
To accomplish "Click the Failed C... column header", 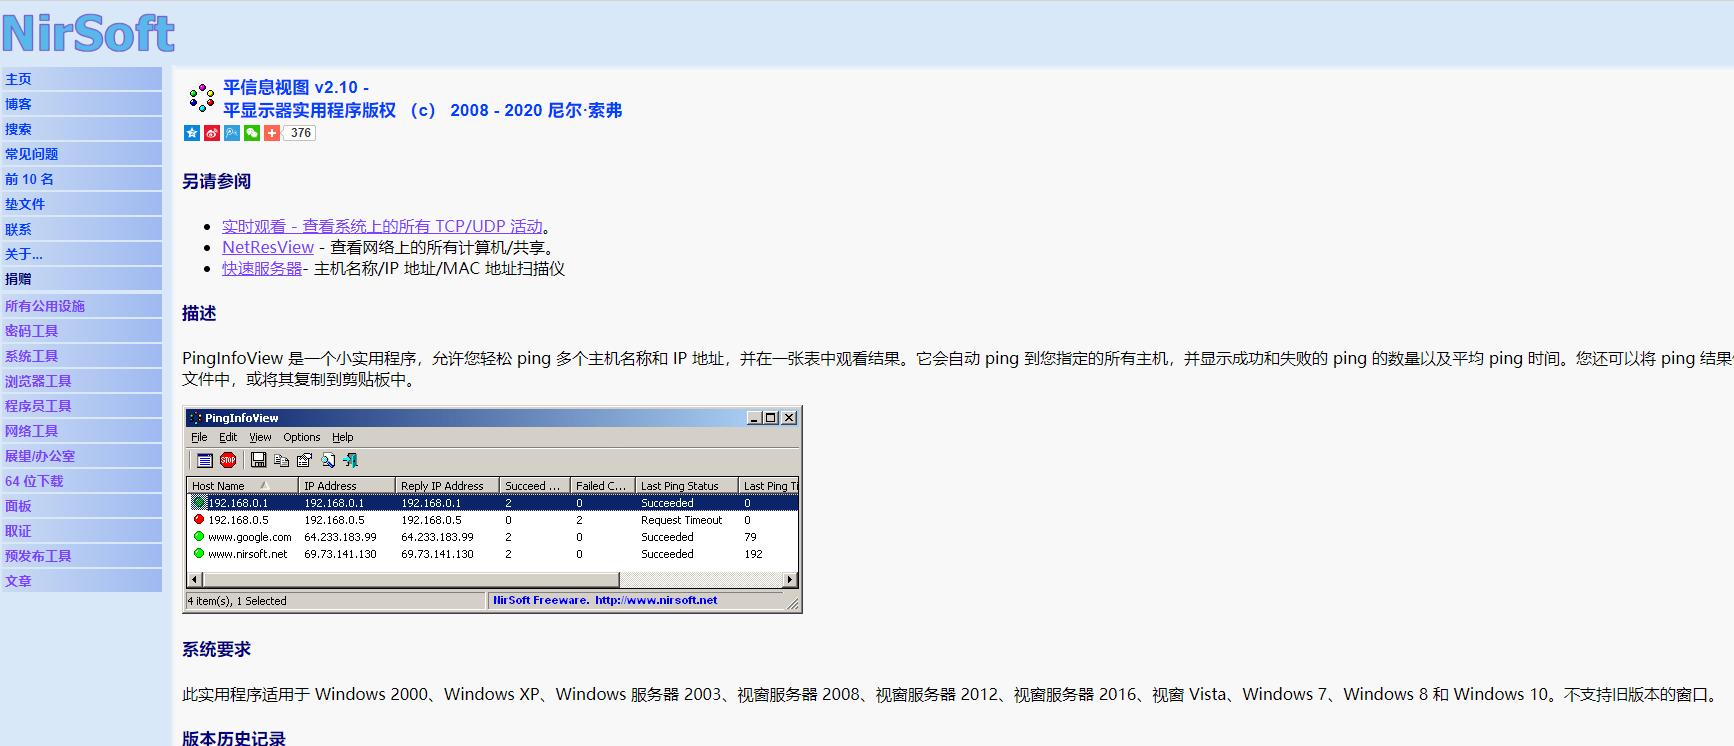I will 602,485.
